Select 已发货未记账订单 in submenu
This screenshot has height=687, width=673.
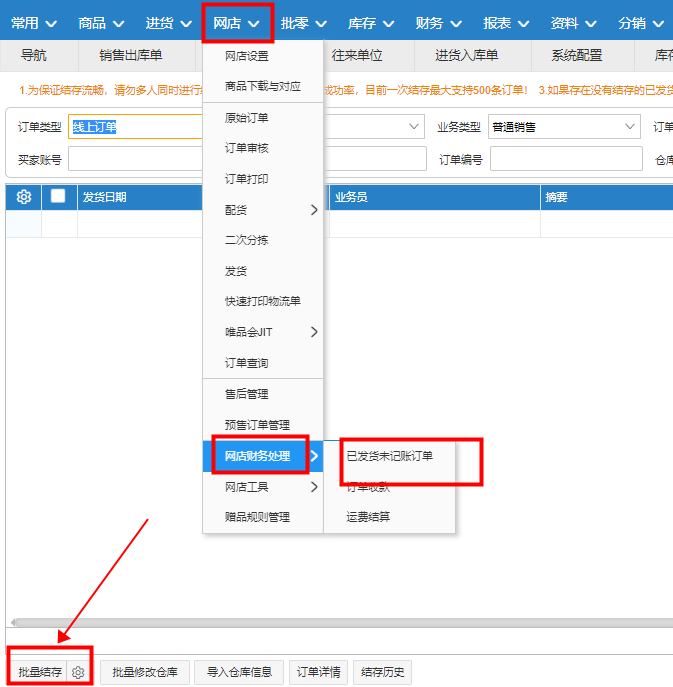(390, 456)
